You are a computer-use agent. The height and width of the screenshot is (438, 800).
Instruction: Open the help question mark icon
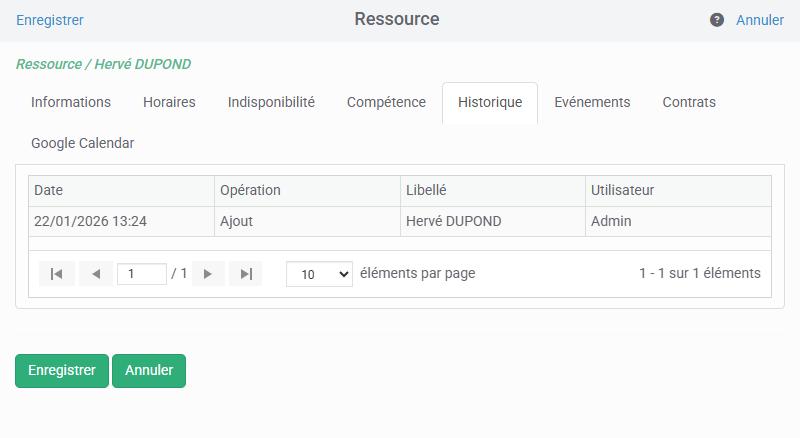716,20
